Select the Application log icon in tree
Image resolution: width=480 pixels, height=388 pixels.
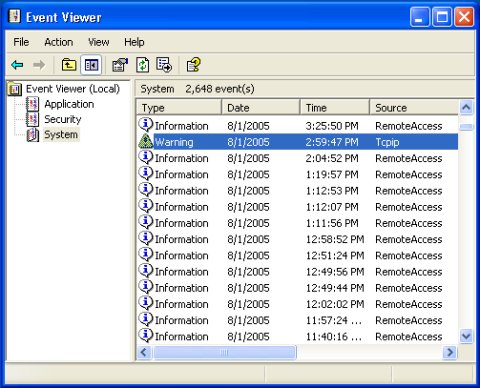[32, 104]
